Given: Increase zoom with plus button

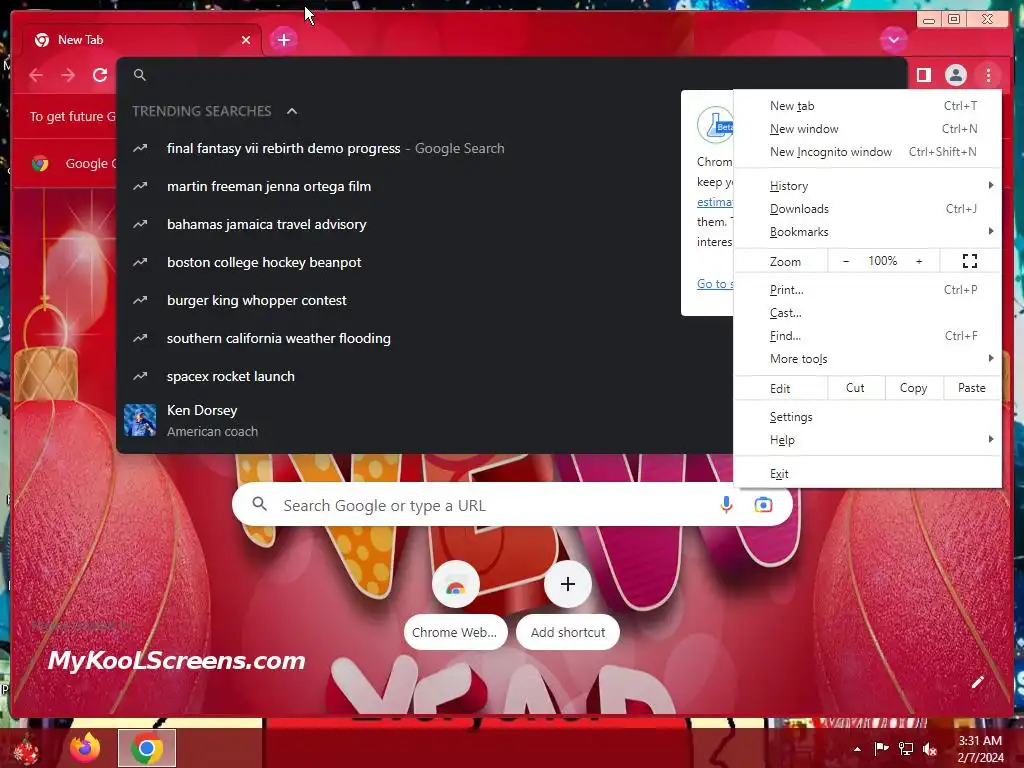Looking at the screenshot, I should tap(919, 261).
